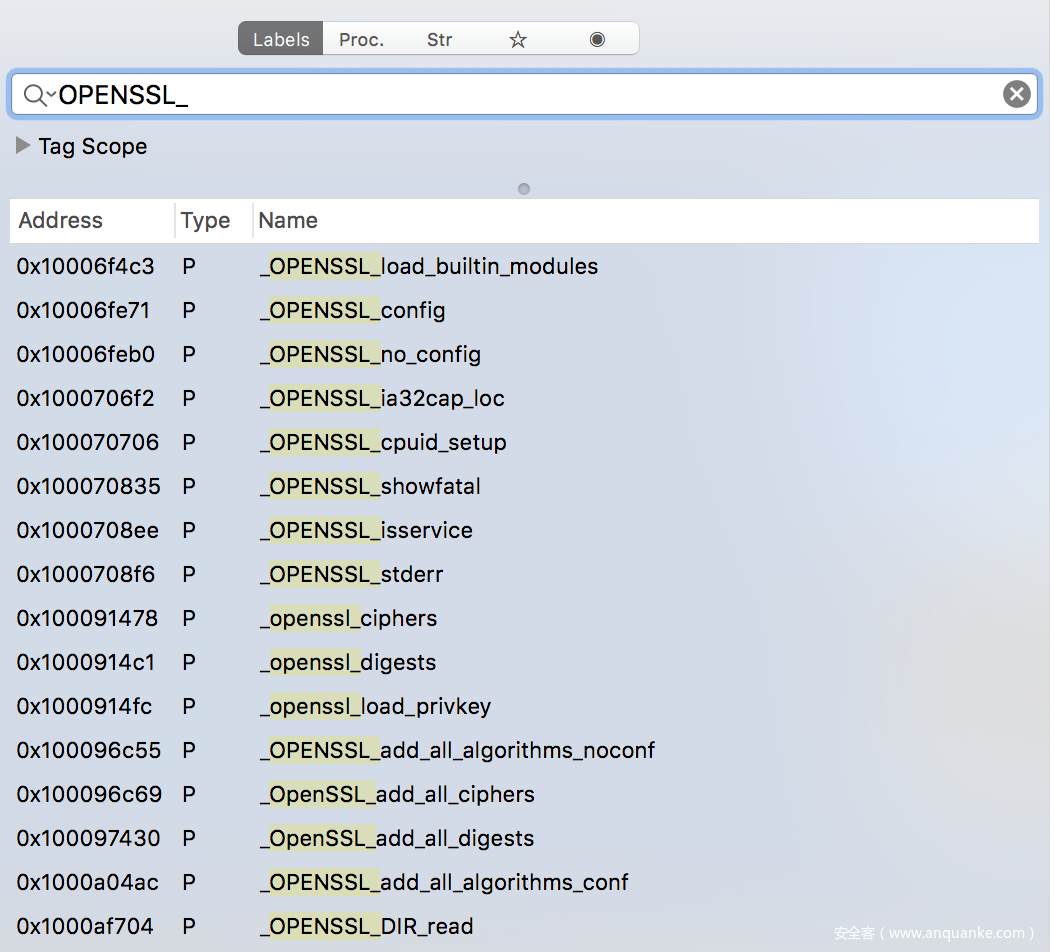Sort by the Name column header
Screen dimensions: 1050x952
[x=288, y=221]
